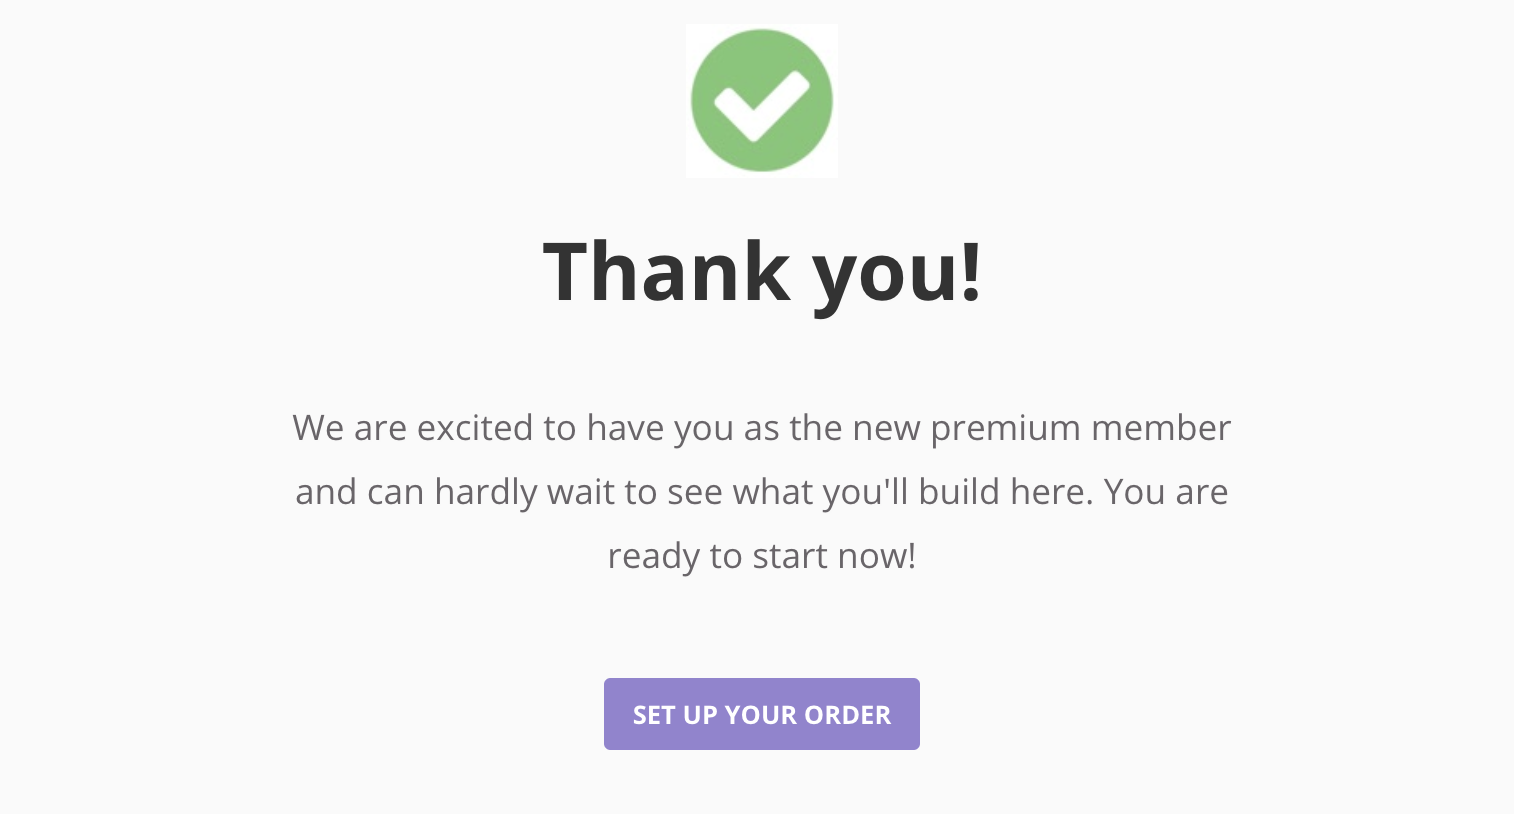Click the green checkmark success icon
Viewport: 1514px width, 814px height.
762,101
